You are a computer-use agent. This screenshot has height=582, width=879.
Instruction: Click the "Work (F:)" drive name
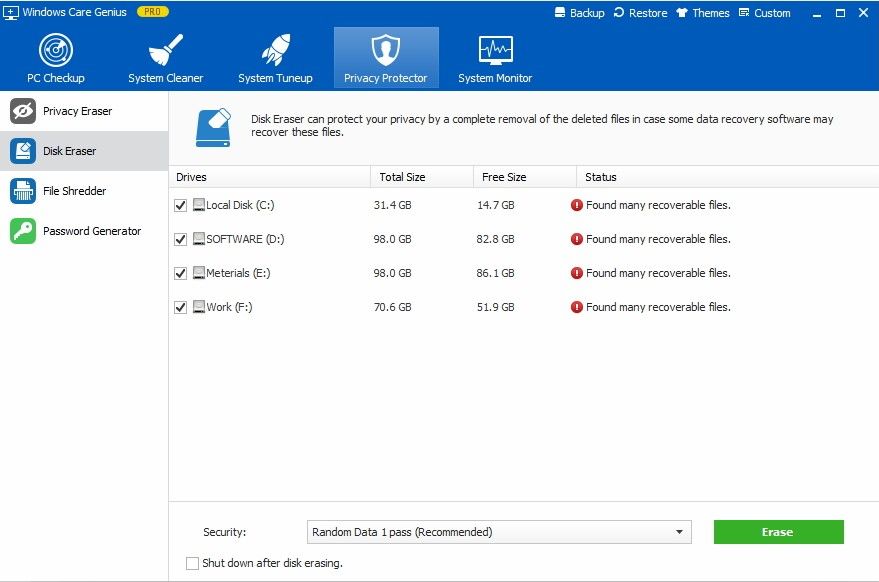pyautogui.click(x=229, y=307)
